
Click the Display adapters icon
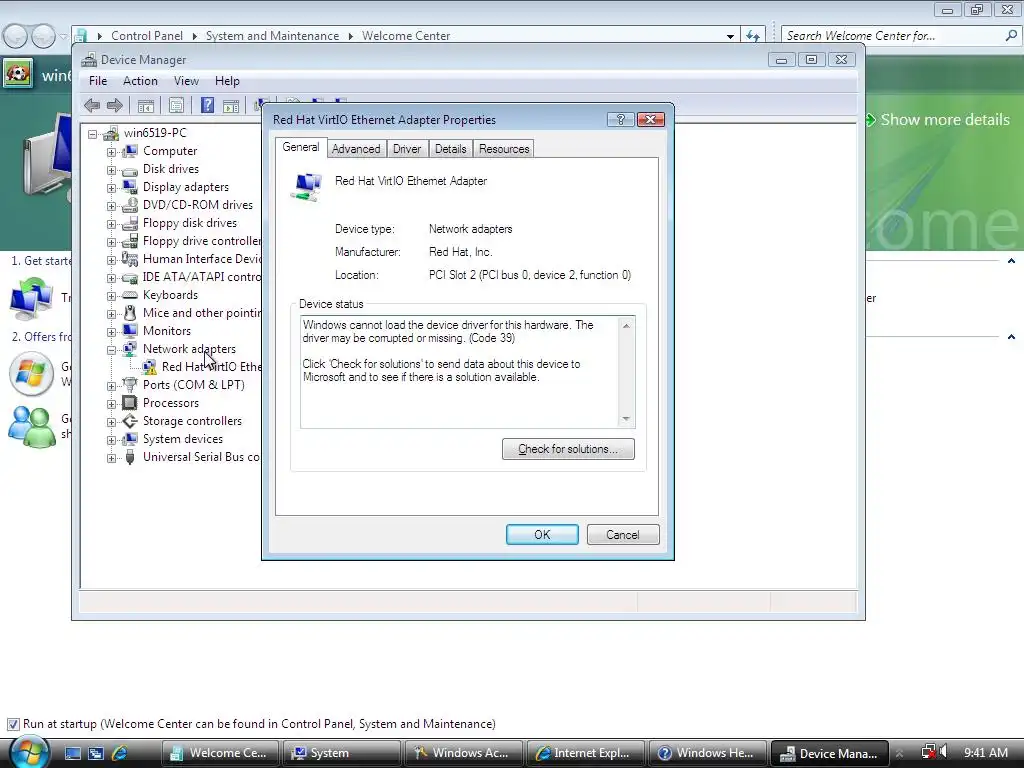click(x=130, y=187)
